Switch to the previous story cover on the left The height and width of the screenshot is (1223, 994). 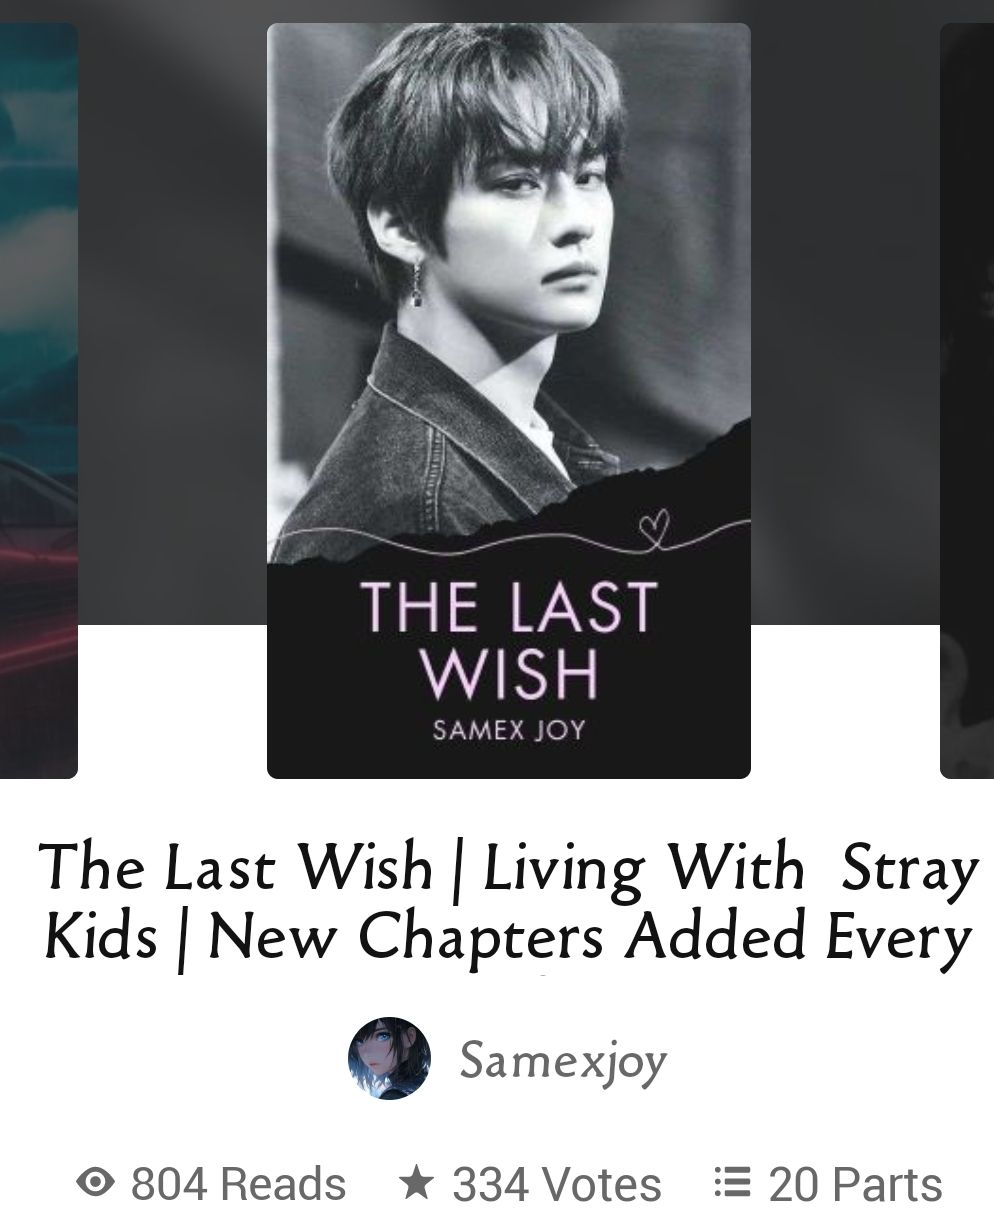(38, 401)
